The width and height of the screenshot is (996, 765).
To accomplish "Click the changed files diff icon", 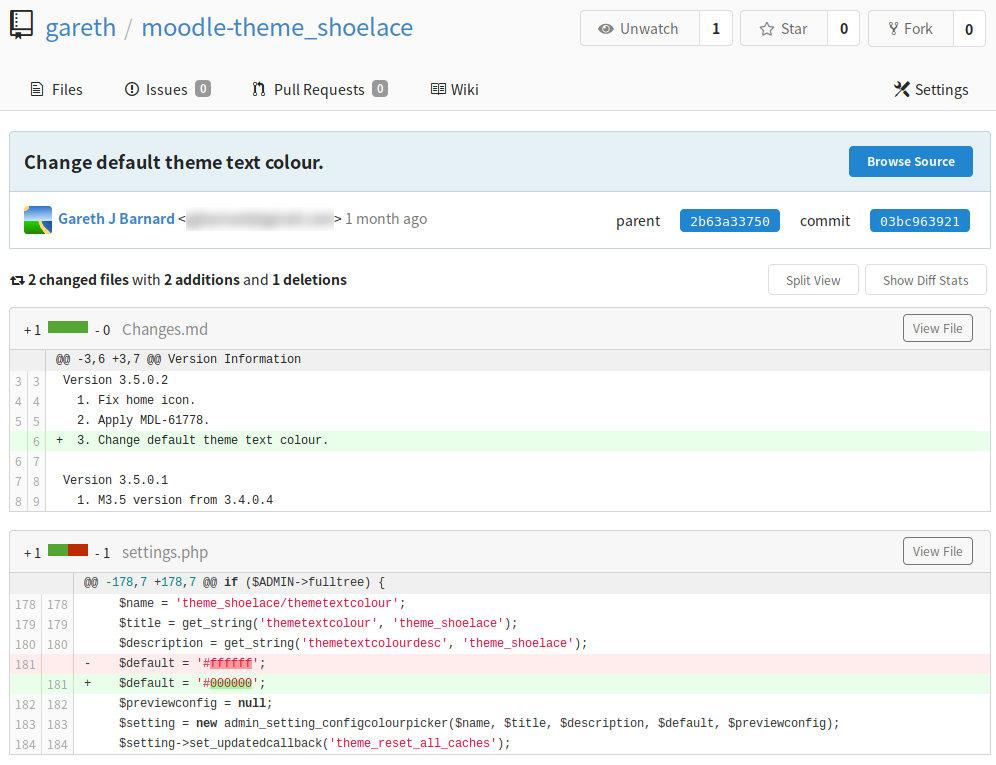I will click(x=17, y=280).
